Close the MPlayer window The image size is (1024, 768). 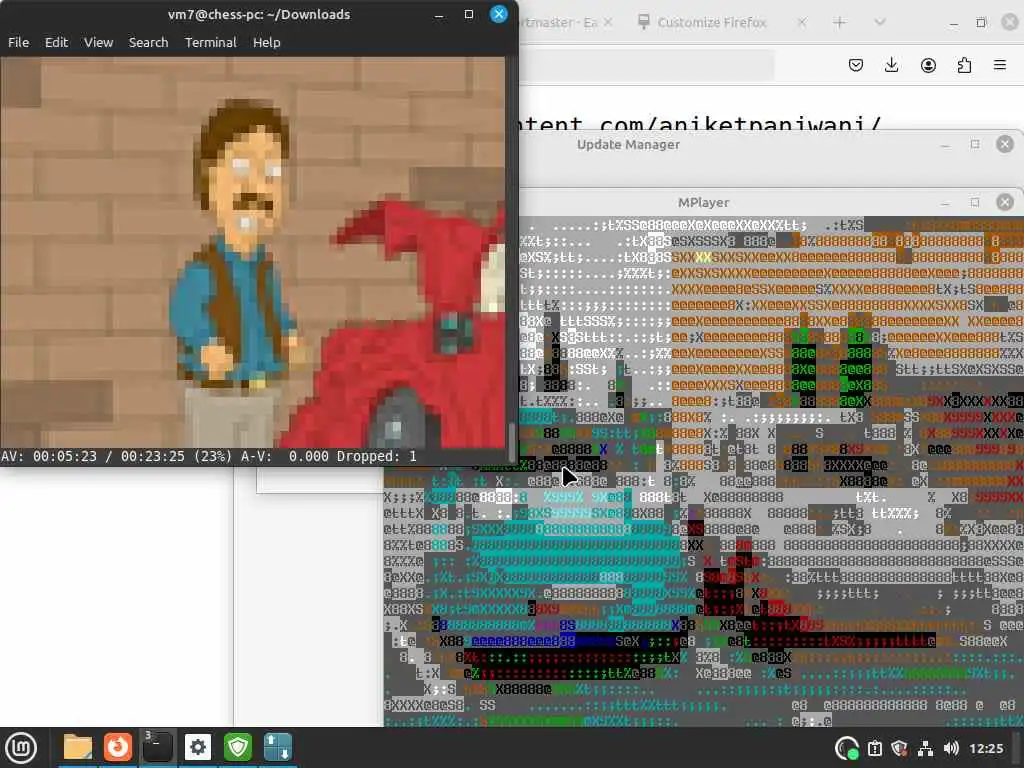1005,202
